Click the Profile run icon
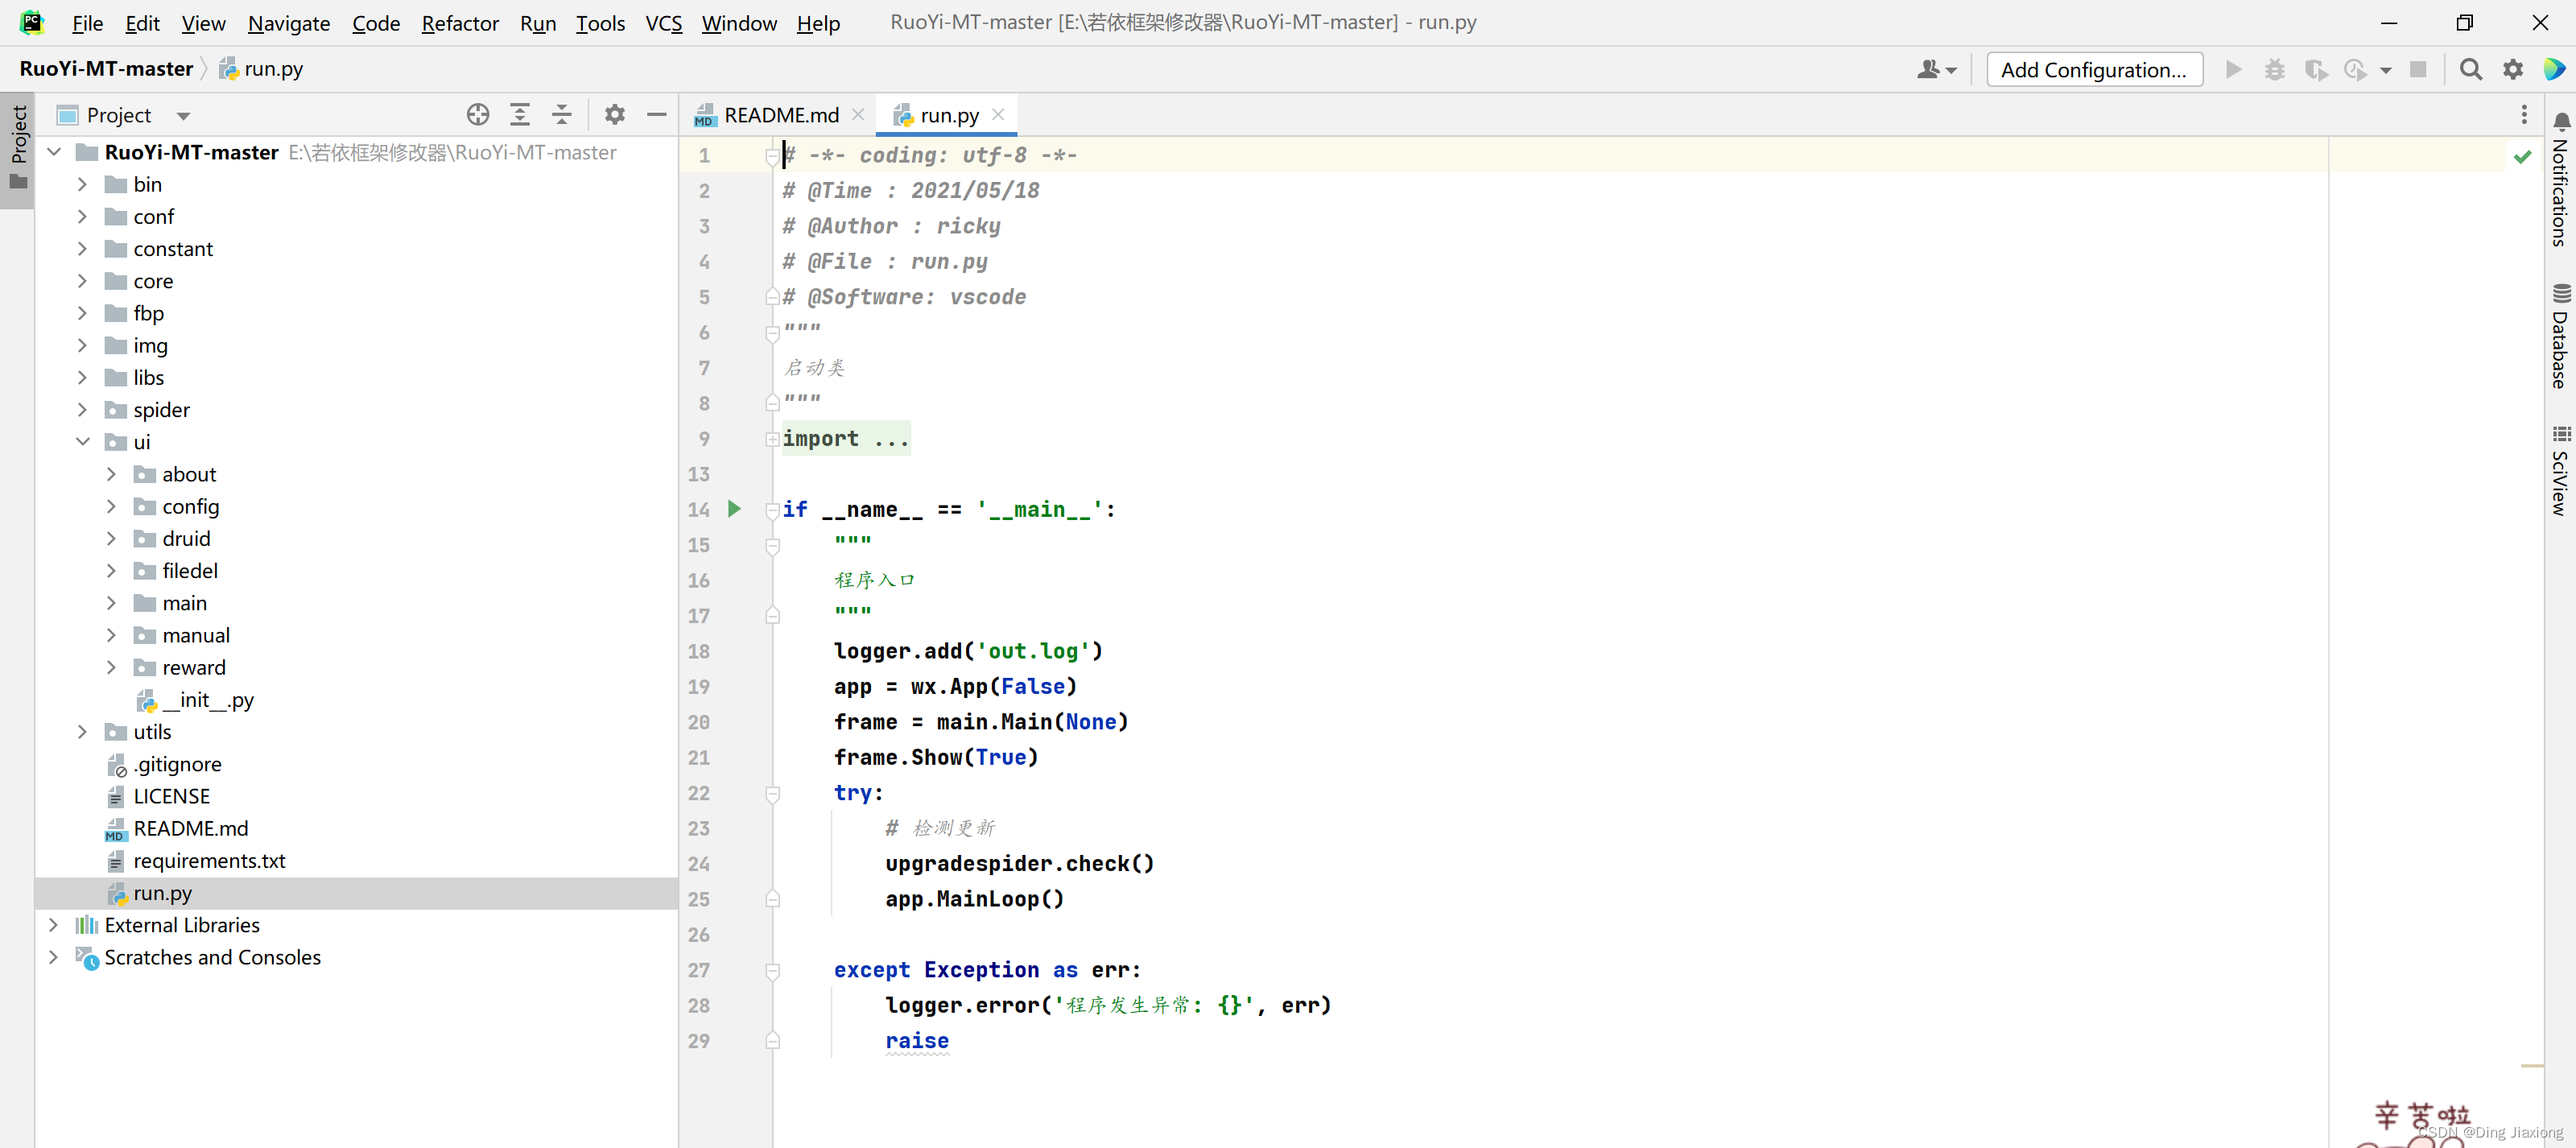This screenshot has width=2576, height=1148. click(2356, 69)
